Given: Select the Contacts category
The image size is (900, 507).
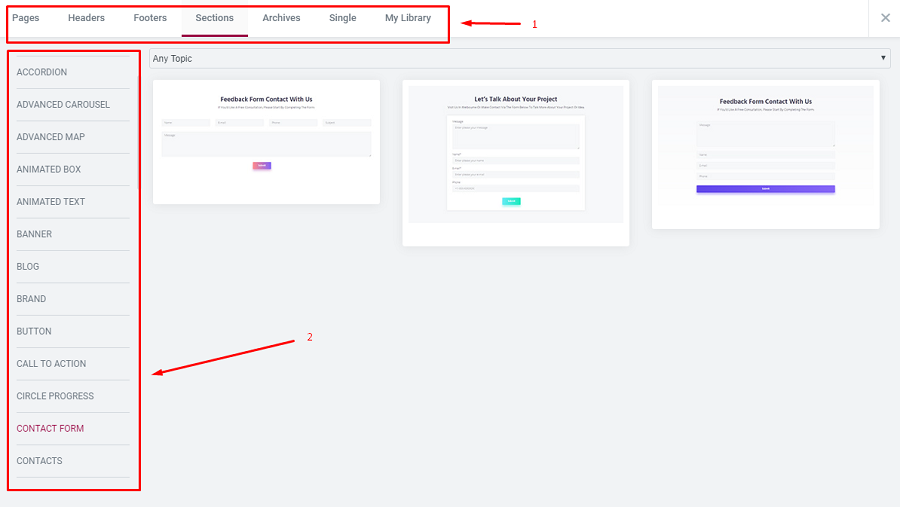Looking at the screenshot, I should (x=39, y=461).
